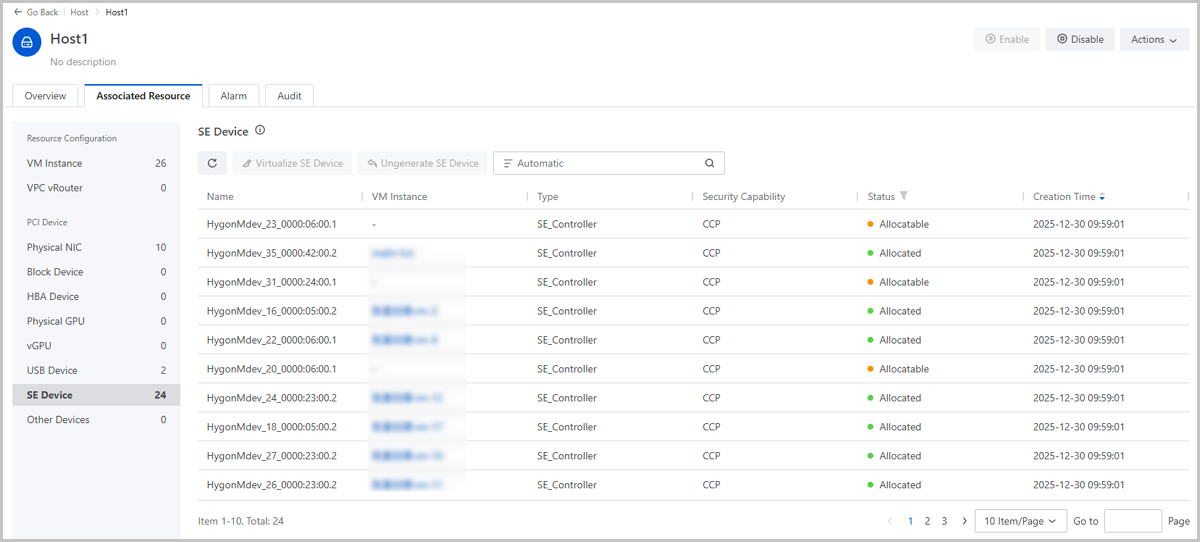1200x542 pixels.
Task: Switch to the Overview tab
Action: [46, 96]
